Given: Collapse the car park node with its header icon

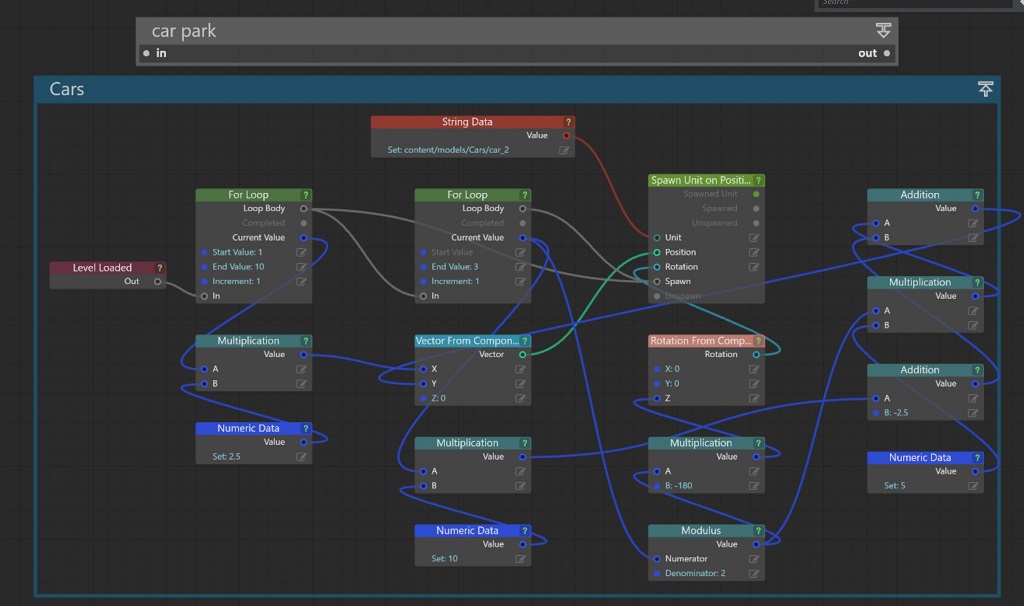Looking at the screenshot, I should (x=883, y=30).
